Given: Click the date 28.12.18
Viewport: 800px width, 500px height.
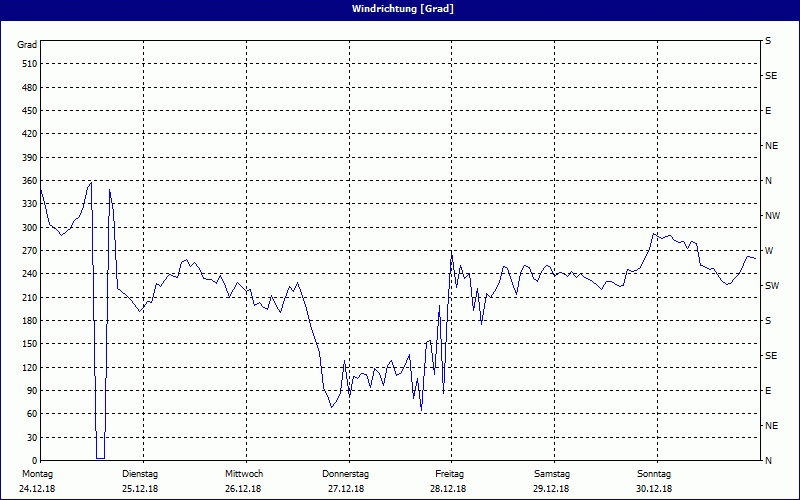Looking at the screenshot, I should pos(448,489).
